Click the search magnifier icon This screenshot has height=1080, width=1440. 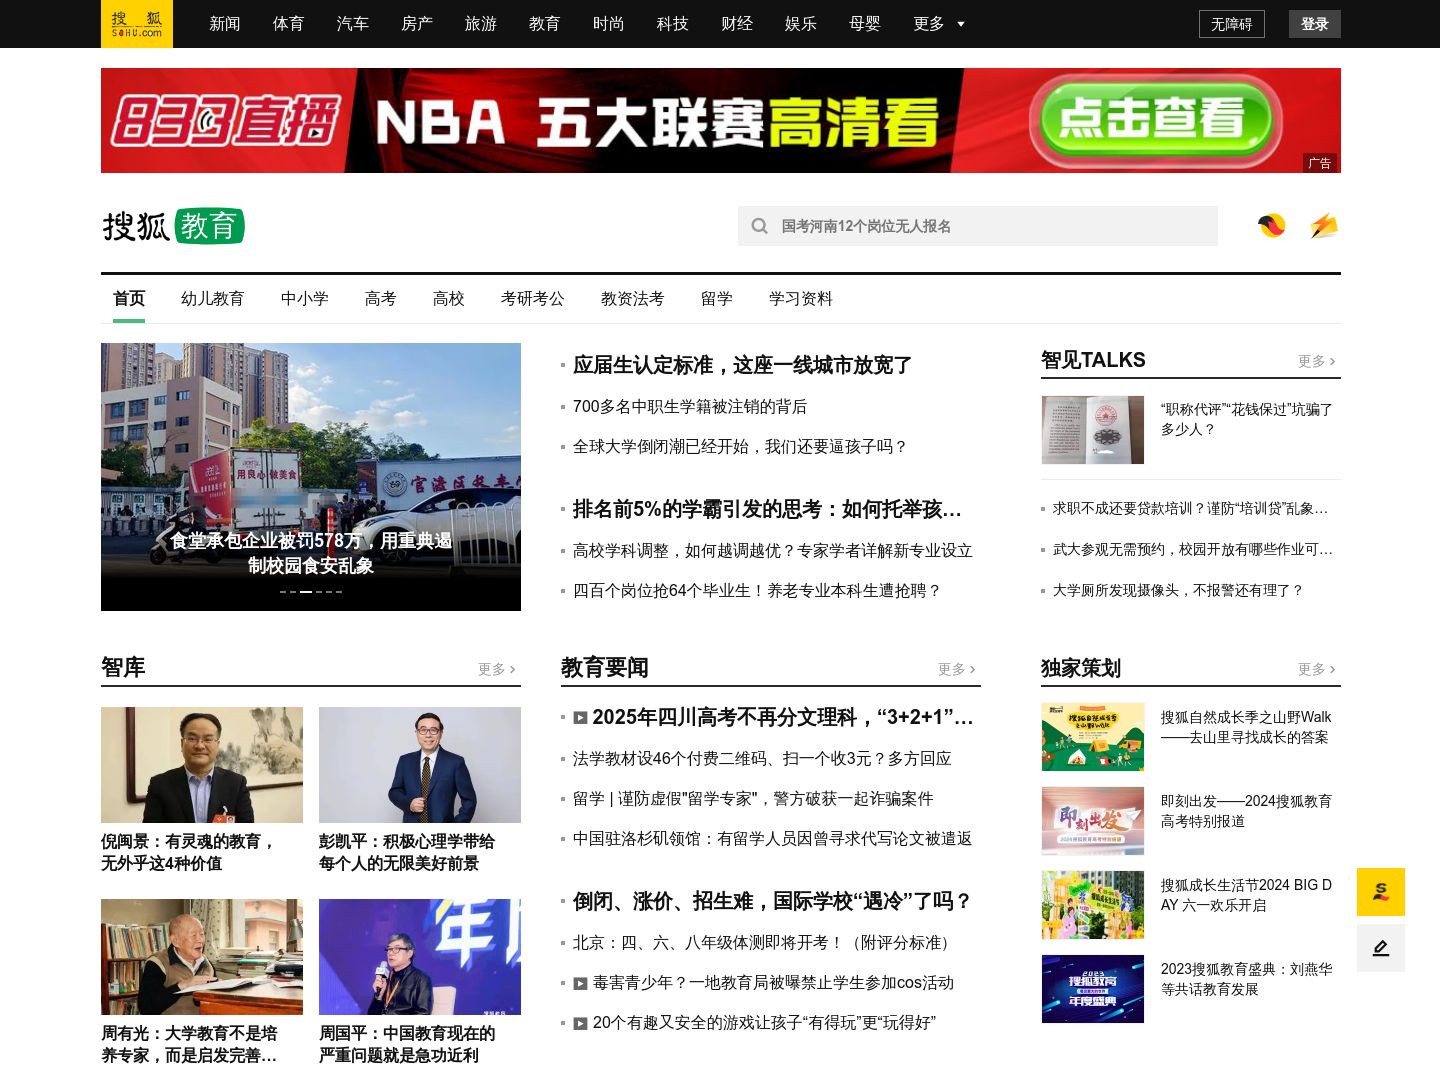pyautogui.click(x=760, y=226)
